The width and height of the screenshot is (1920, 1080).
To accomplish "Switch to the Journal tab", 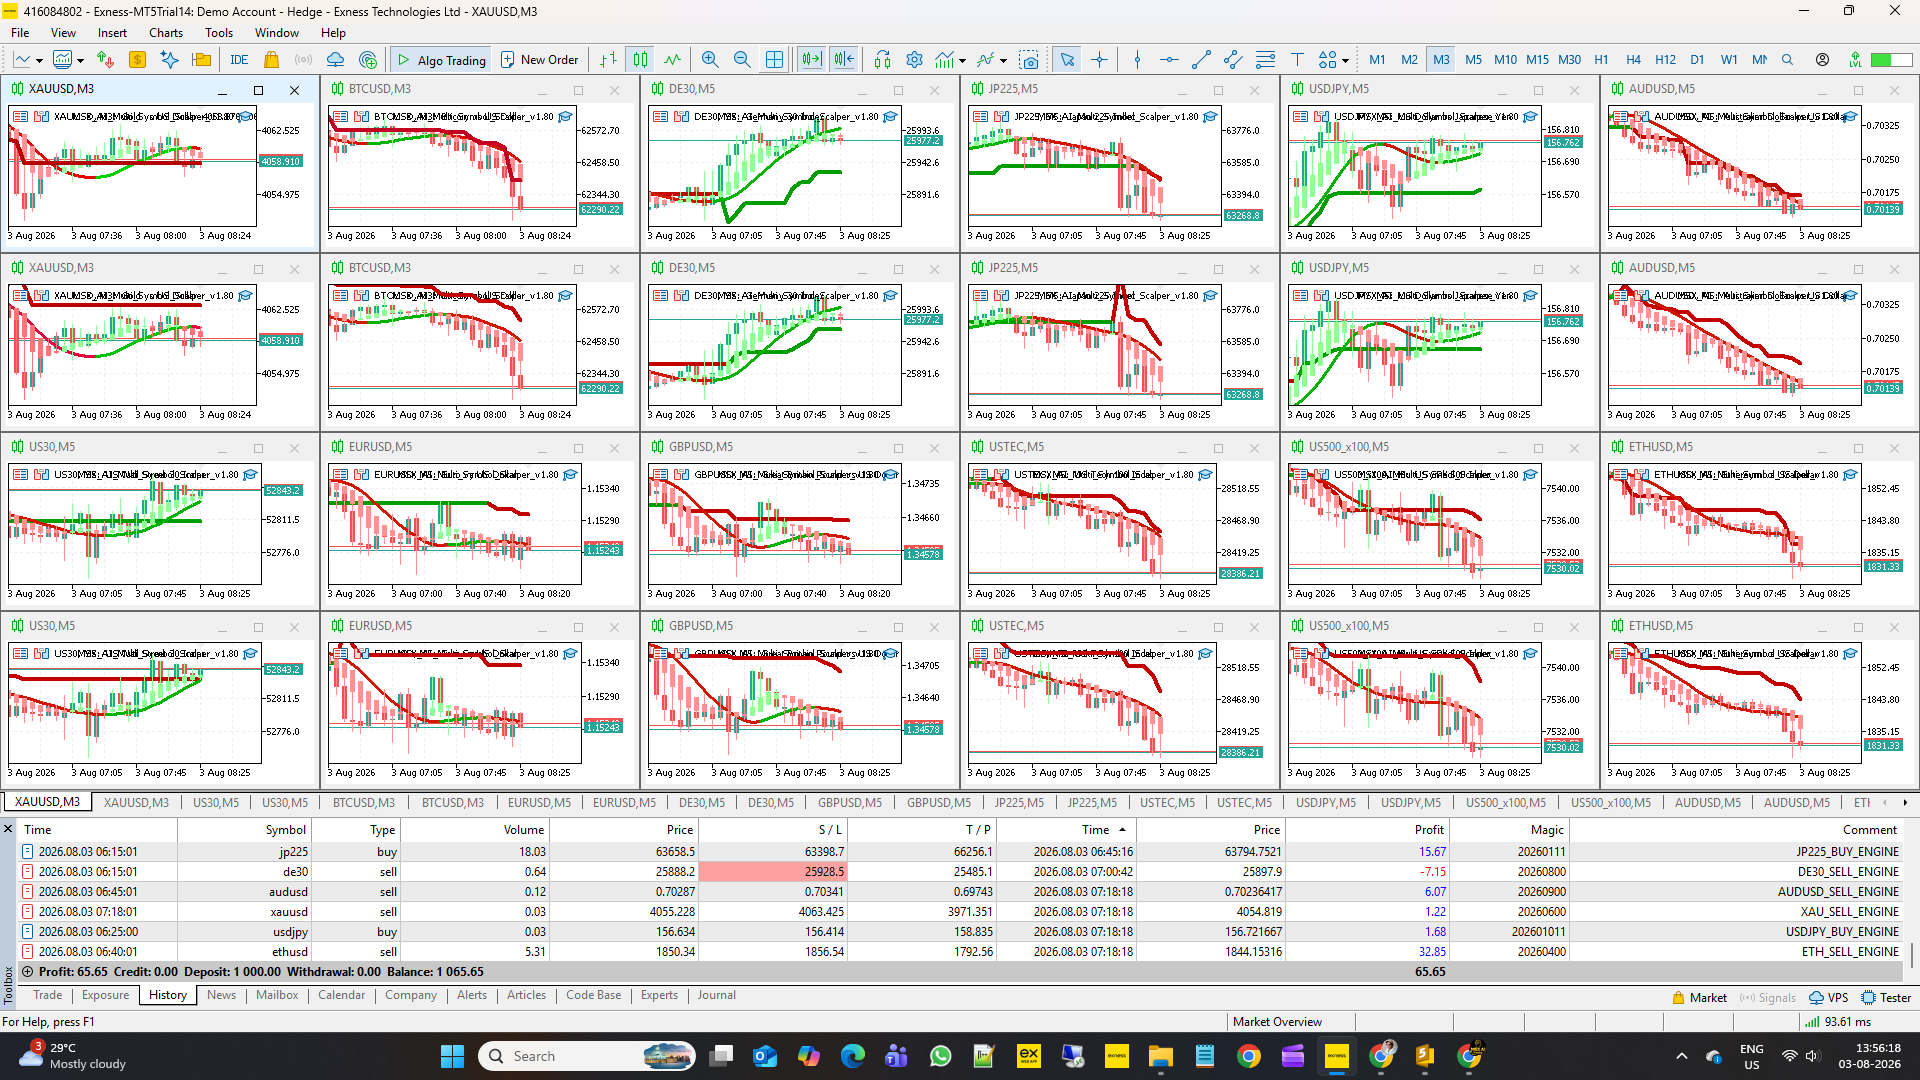I will click(716, 995).
